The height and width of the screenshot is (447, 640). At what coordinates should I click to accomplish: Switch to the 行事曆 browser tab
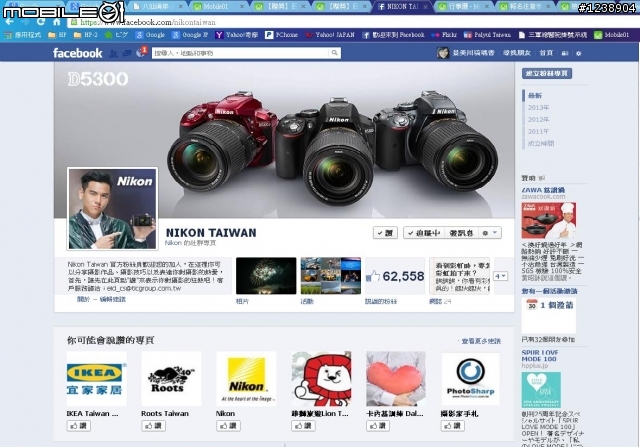pos(463,7)
